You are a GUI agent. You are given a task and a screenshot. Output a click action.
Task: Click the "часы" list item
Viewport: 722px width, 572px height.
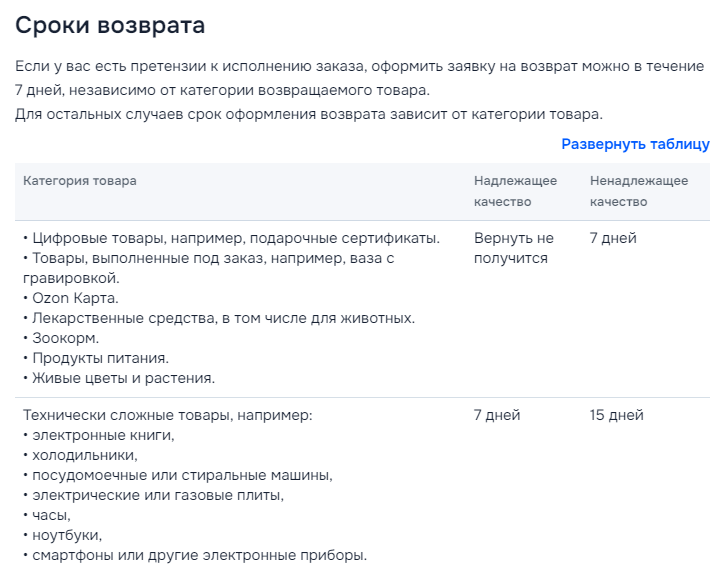tap(51, 515)
